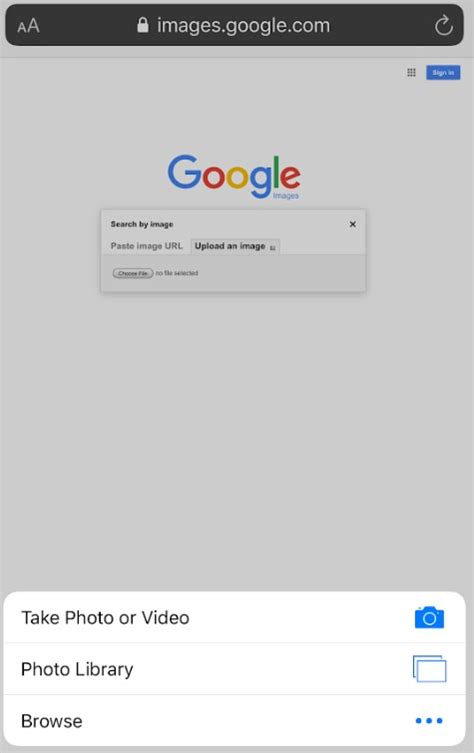The width and height of the screenshot is (474, 753).
Task: Switch to Paste image URL tab
Action: [146, 246]
